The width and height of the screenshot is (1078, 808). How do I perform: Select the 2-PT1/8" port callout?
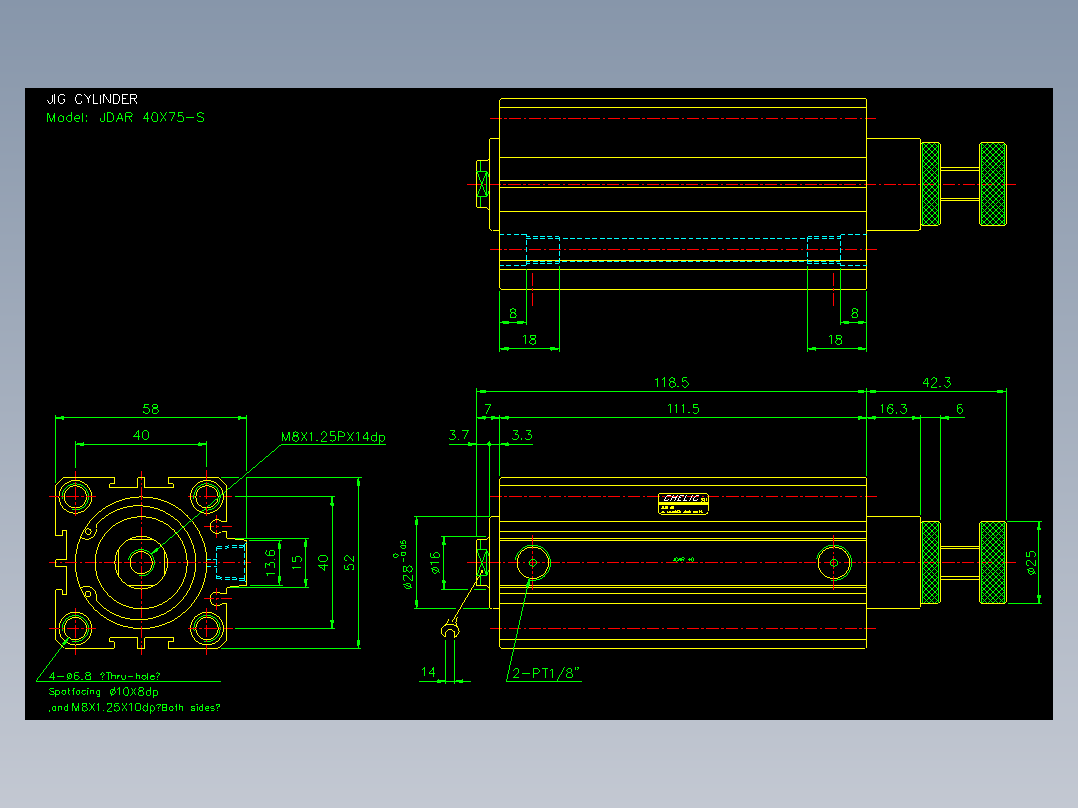click(546, 673)
